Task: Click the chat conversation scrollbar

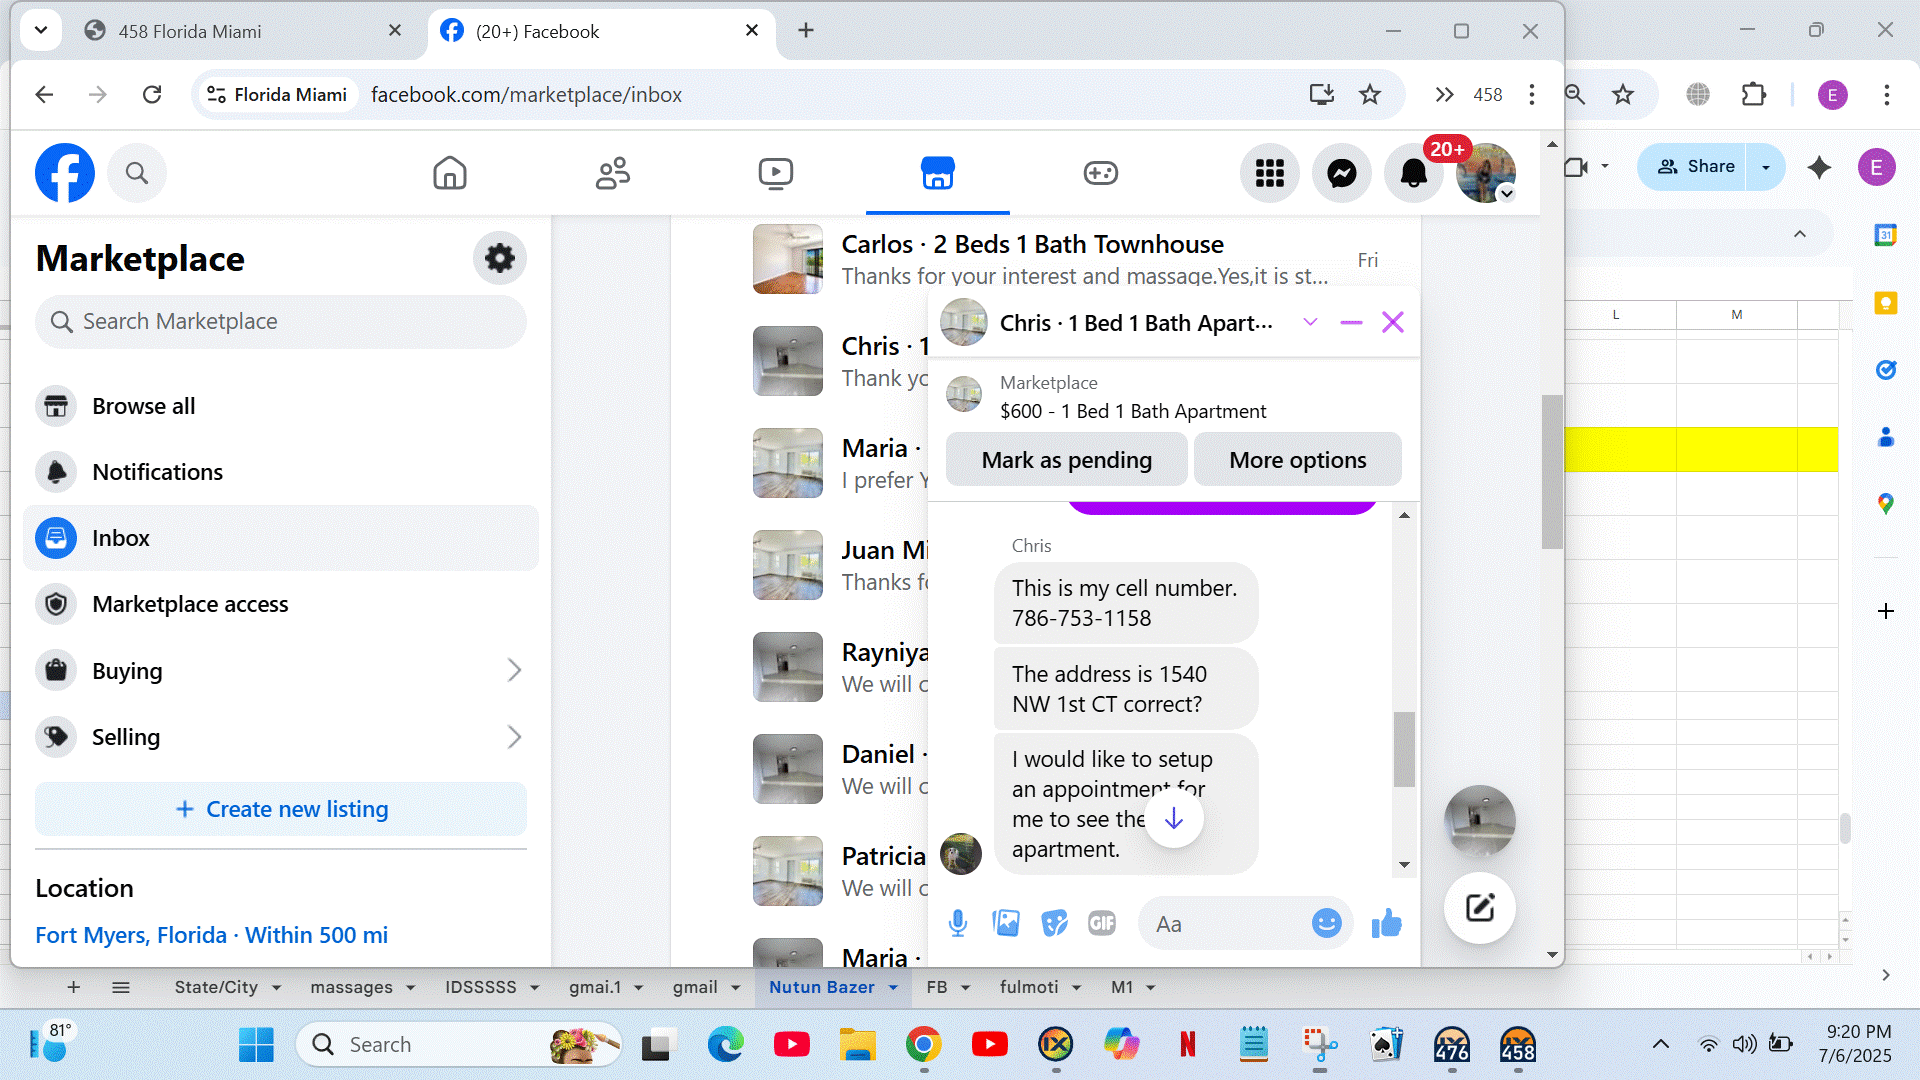Action: pyautogui.click(x=1404, y=748)
